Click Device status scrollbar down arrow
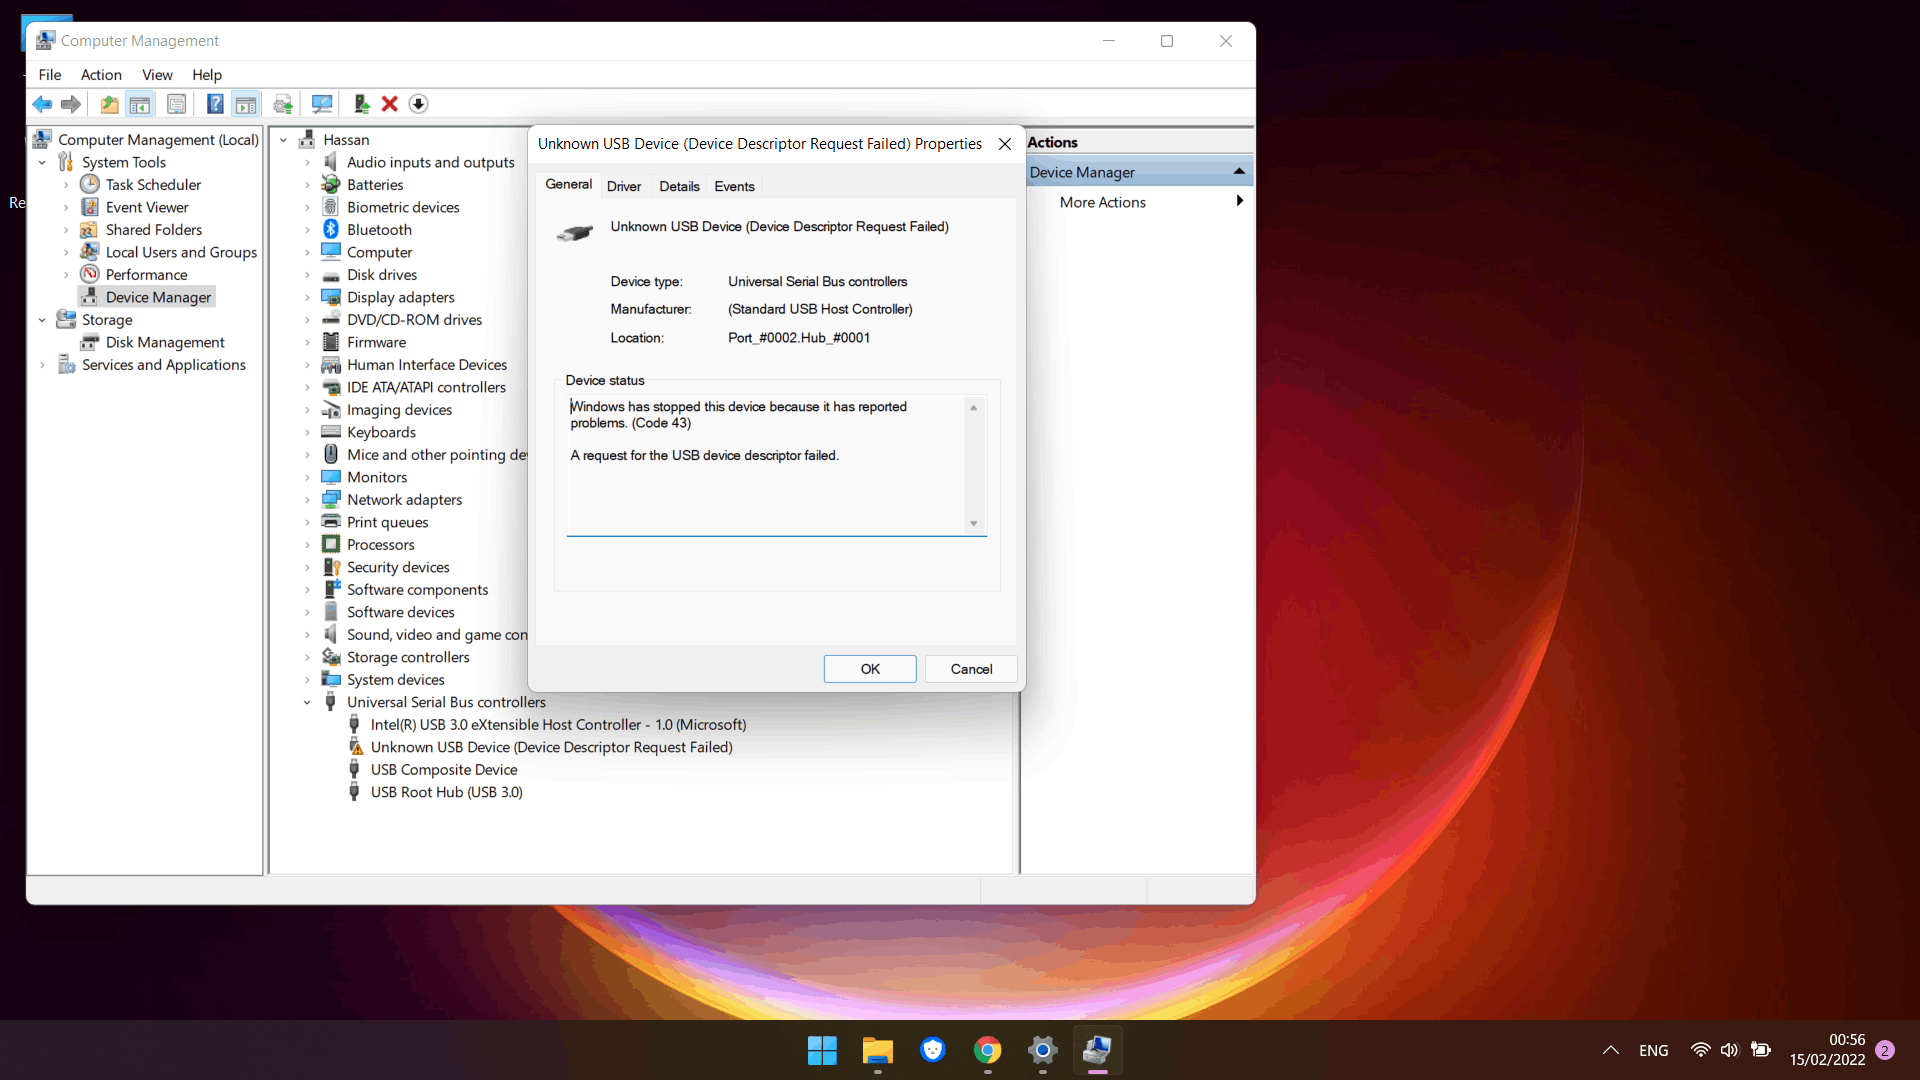The width and height of the screenshot is (1920, 1080). coord(973,524)
